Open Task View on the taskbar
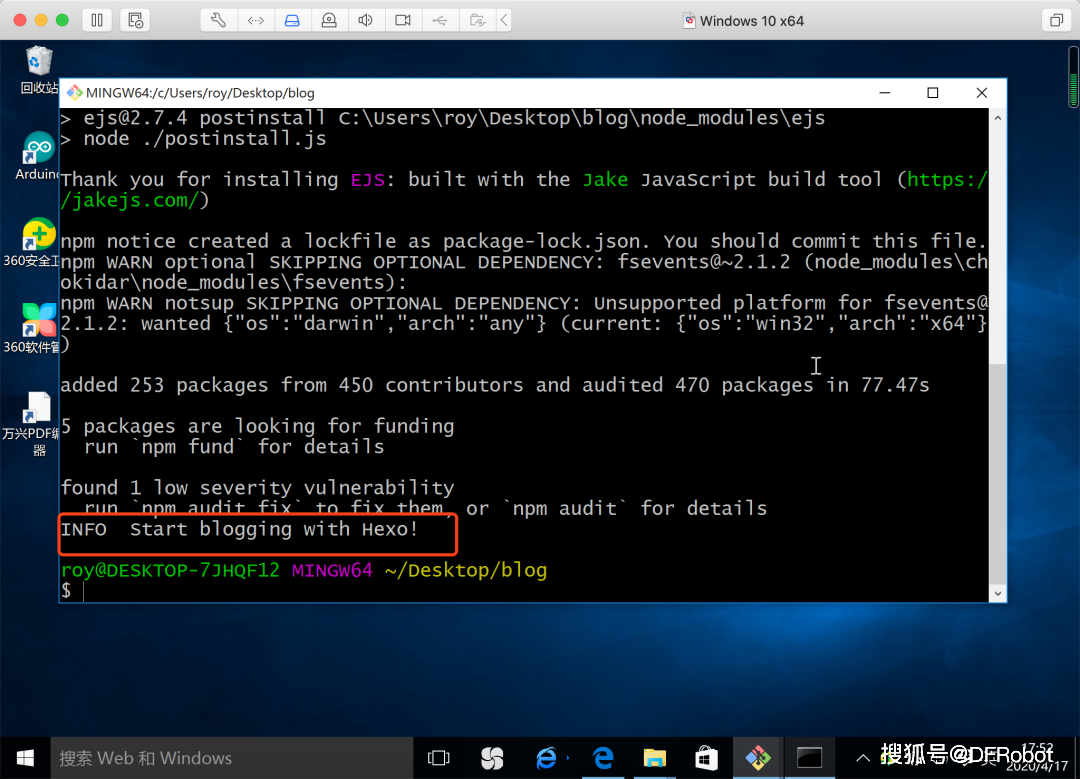 (x=438, y=758)
